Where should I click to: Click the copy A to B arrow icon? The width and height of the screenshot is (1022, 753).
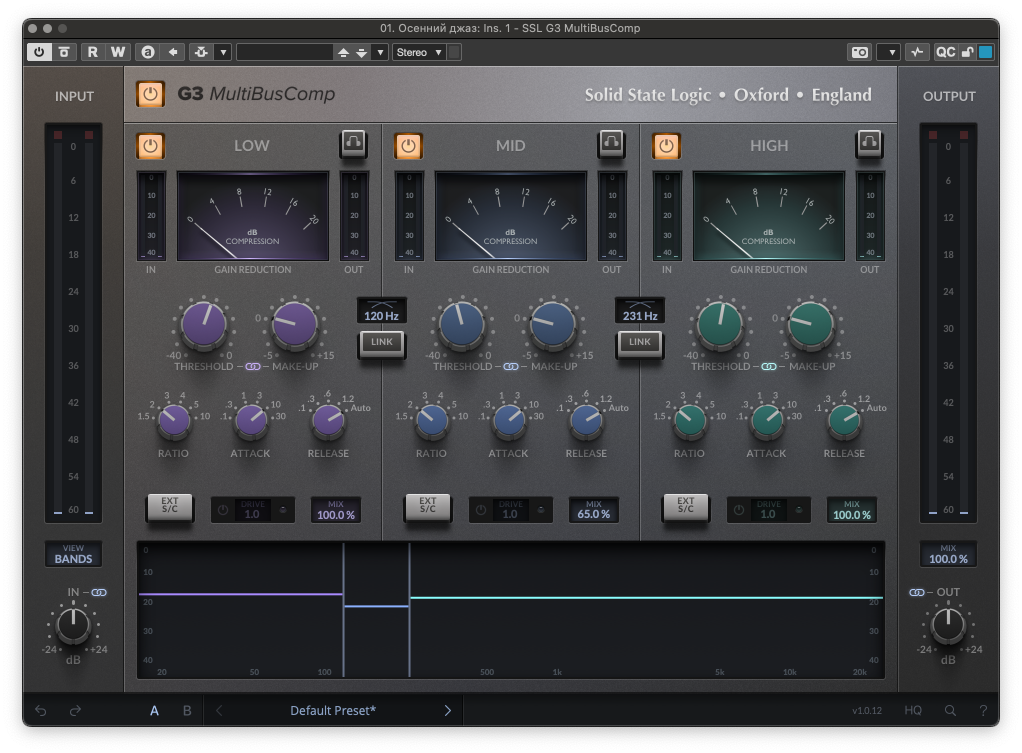(173, 52)
